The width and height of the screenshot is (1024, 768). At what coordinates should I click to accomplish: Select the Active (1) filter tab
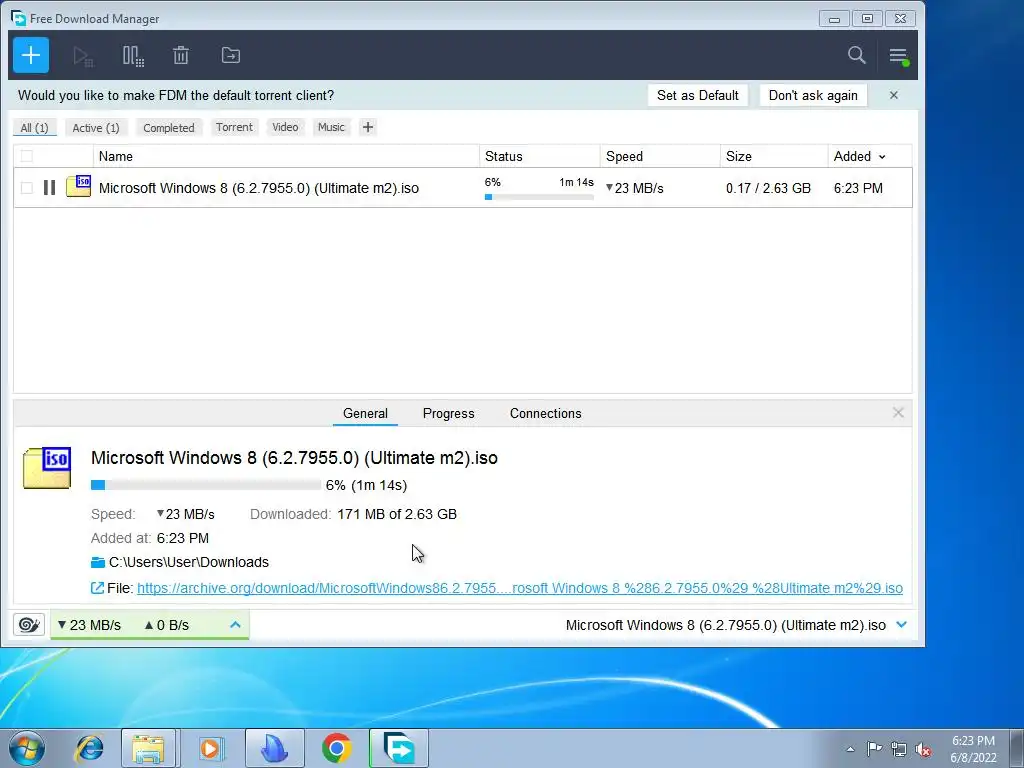pyautogui.click(x=96, y=127)
